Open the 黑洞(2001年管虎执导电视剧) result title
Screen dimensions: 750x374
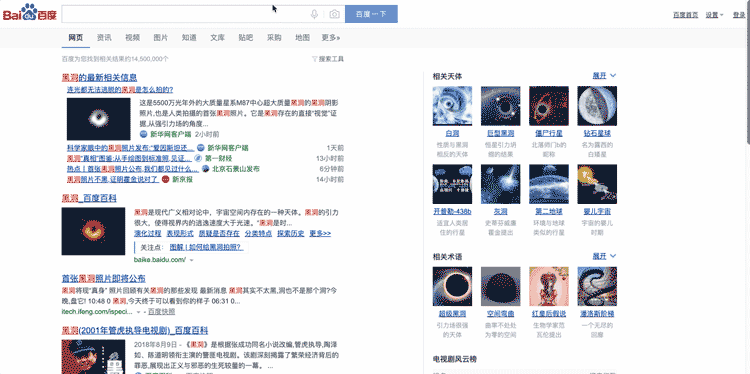tap(135, 330)
